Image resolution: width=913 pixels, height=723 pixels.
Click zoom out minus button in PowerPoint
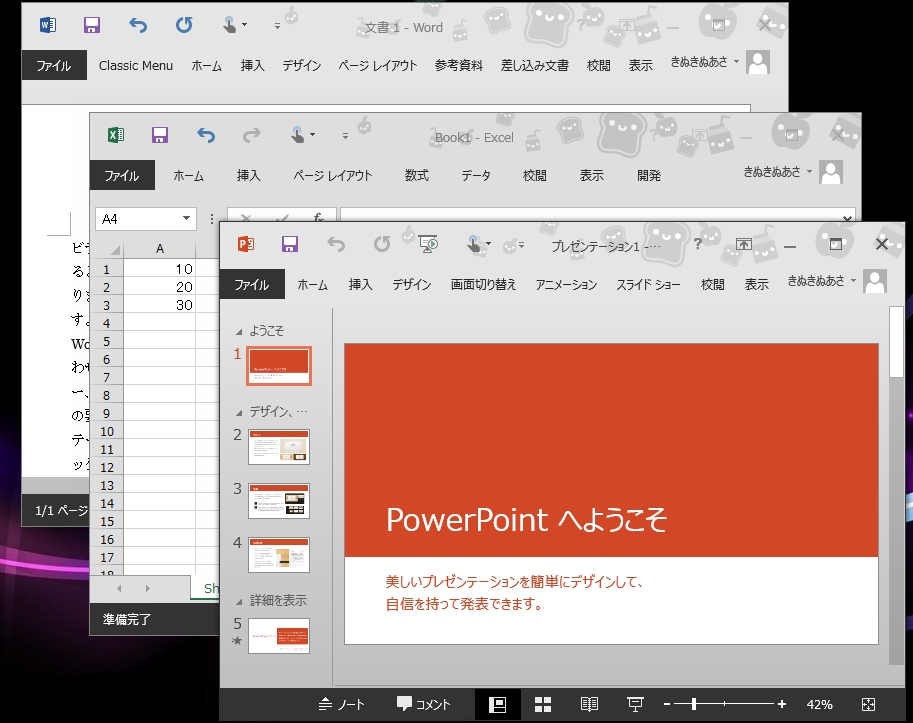coord(667,704)
